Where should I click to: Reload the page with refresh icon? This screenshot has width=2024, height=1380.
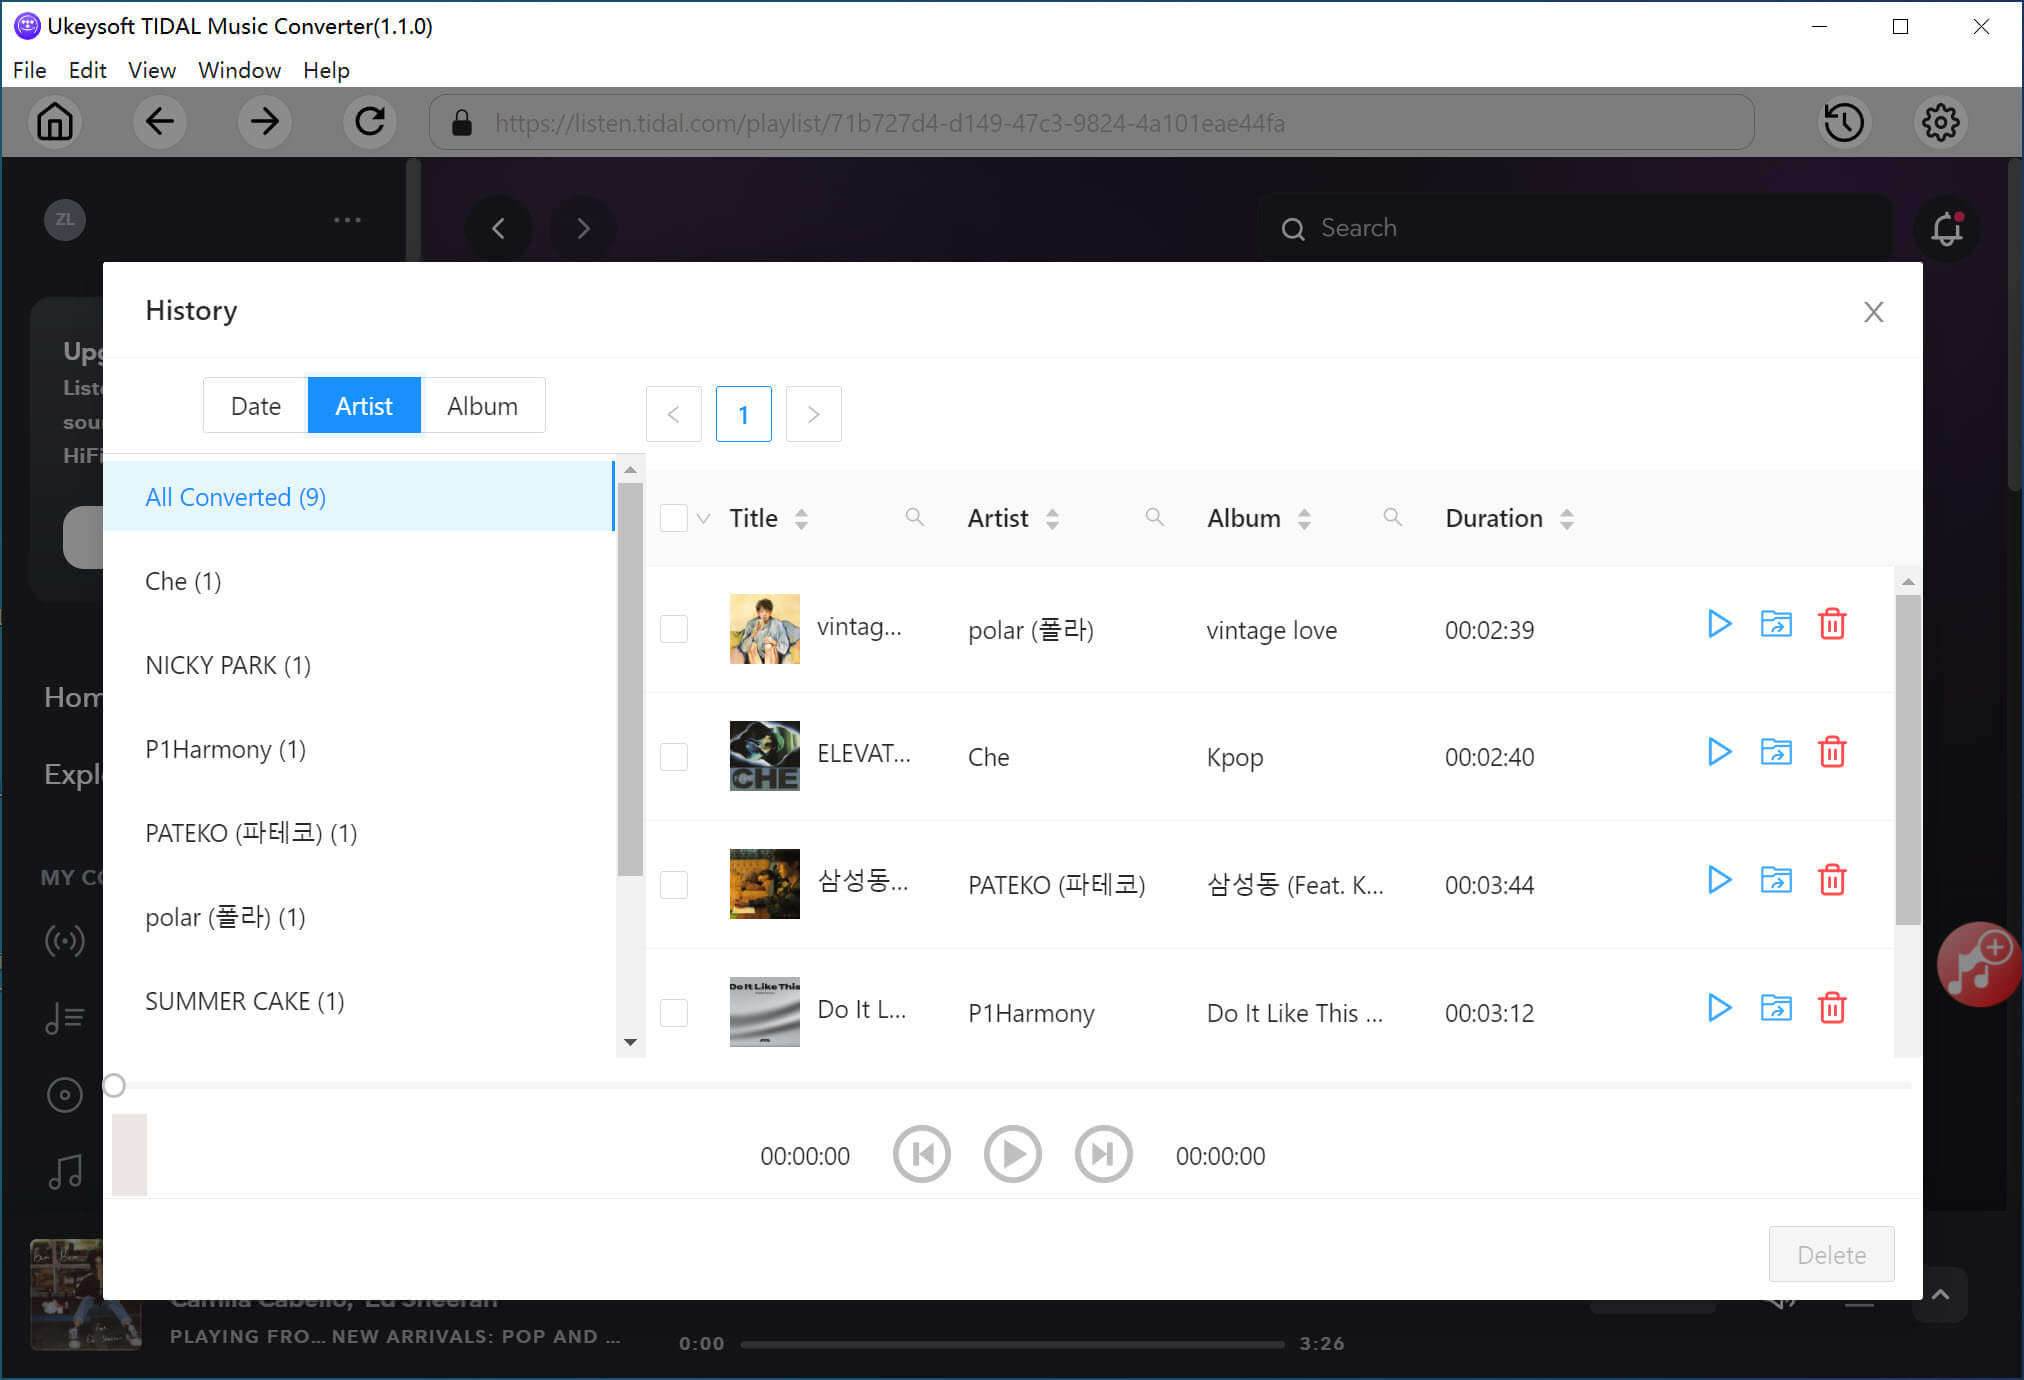coord(370,122)
